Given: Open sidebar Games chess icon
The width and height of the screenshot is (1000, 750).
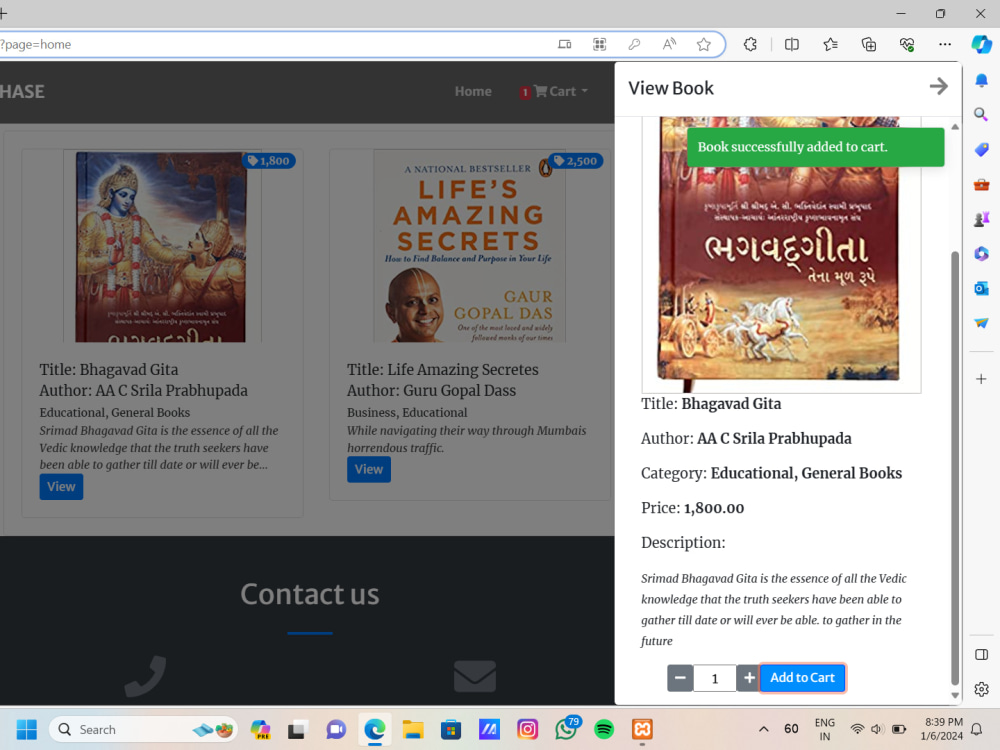Looking at the screenshot, I should (x=982, y=219).
